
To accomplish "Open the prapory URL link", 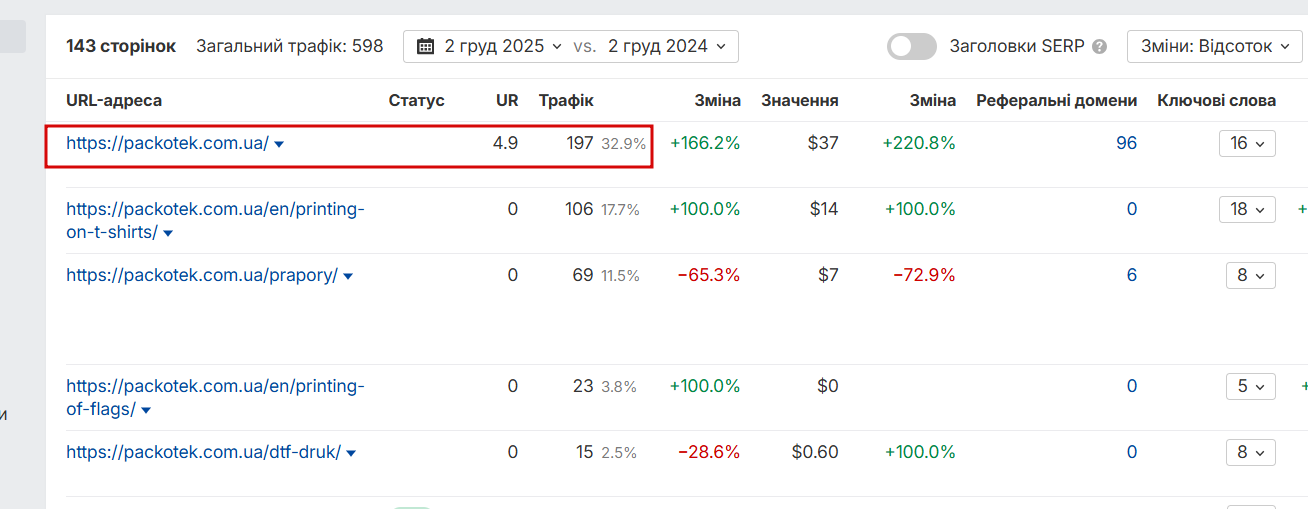I will click(202, 275).
